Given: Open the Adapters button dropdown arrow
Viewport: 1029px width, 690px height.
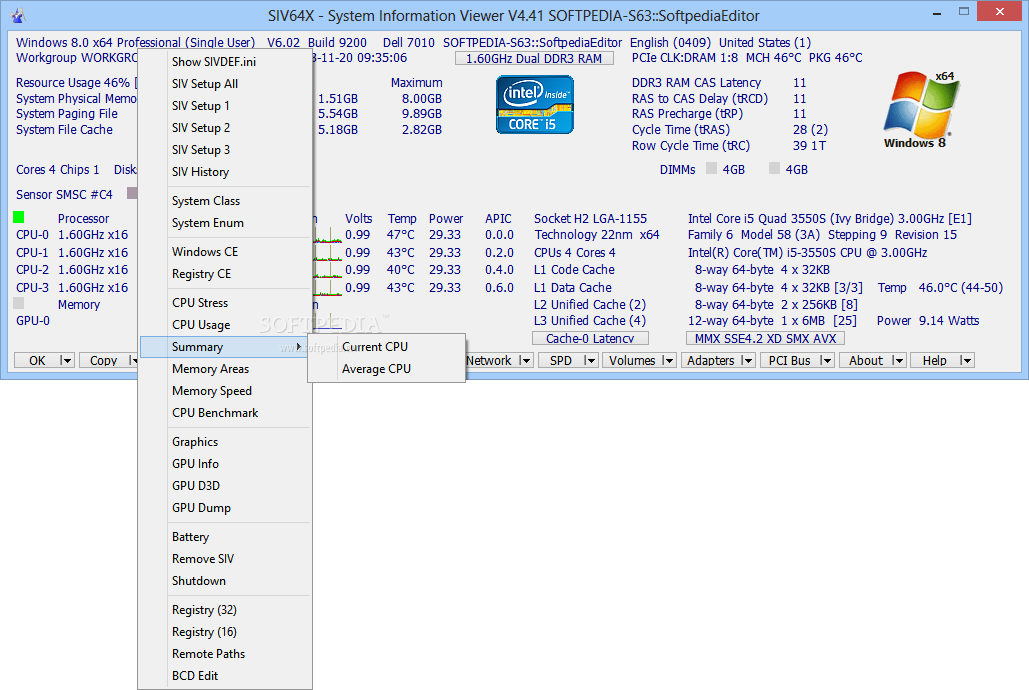Looking at the screenshot, I should (747, 360).
